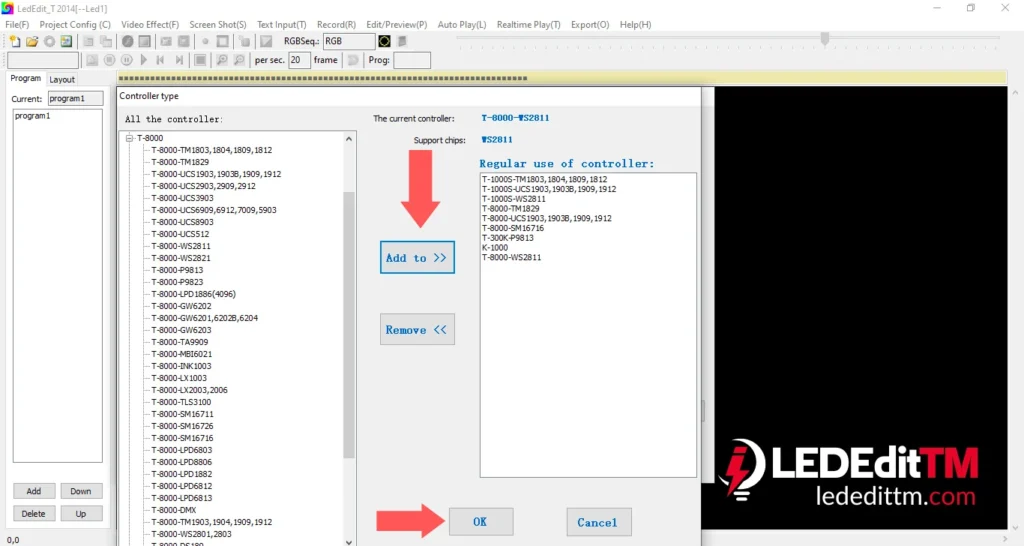Click the per sec. frame rate field
Viewport: 1024px width, 546px height.
[299, 60]
